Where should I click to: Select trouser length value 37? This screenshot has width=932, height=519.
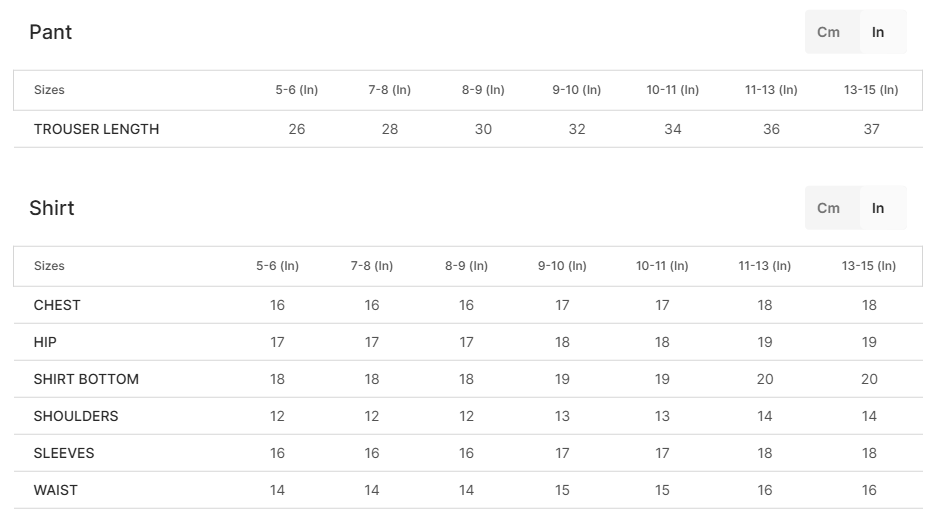click(871, 129)
